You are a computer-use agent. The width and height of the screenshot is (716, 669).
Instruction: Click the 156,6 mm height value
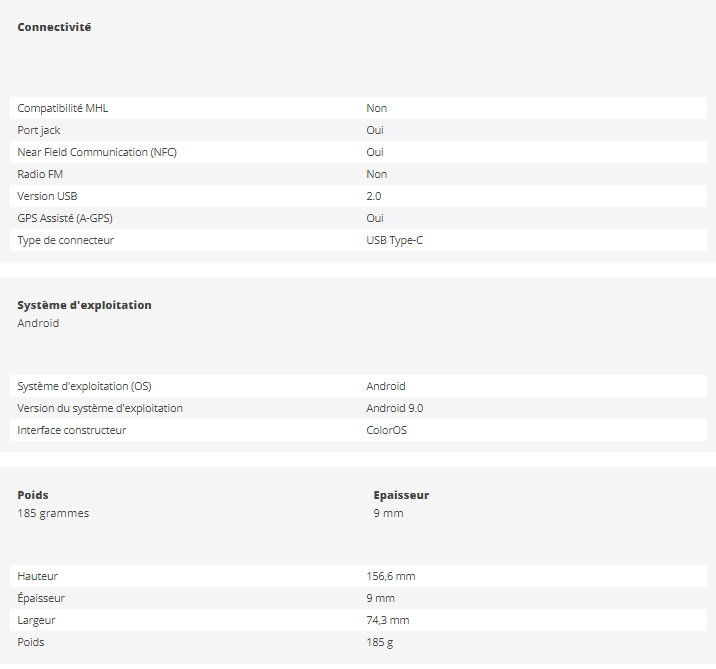tap(390, 576)
